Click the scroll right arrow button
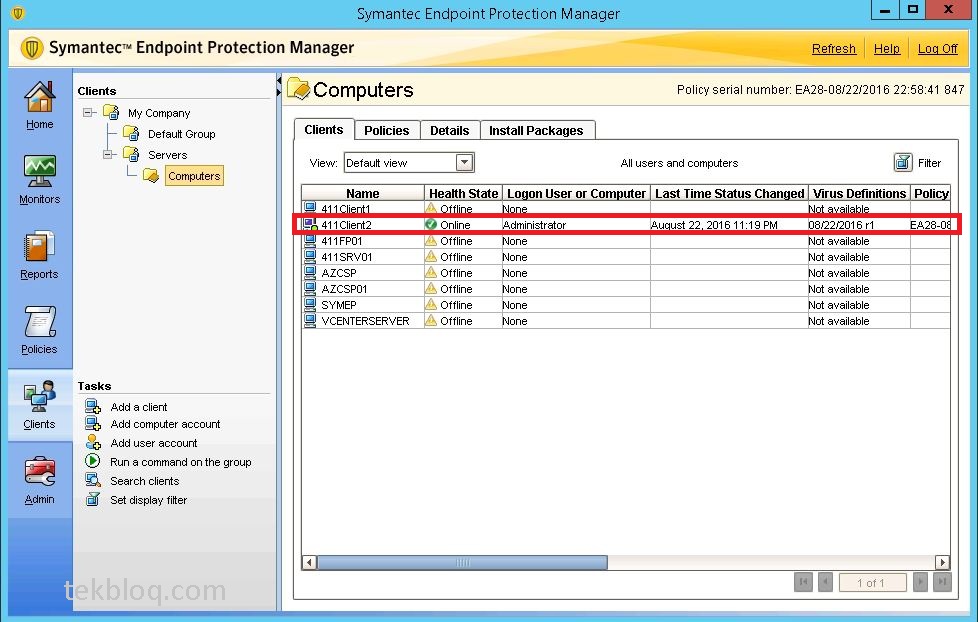 click(x=942, y=562)
